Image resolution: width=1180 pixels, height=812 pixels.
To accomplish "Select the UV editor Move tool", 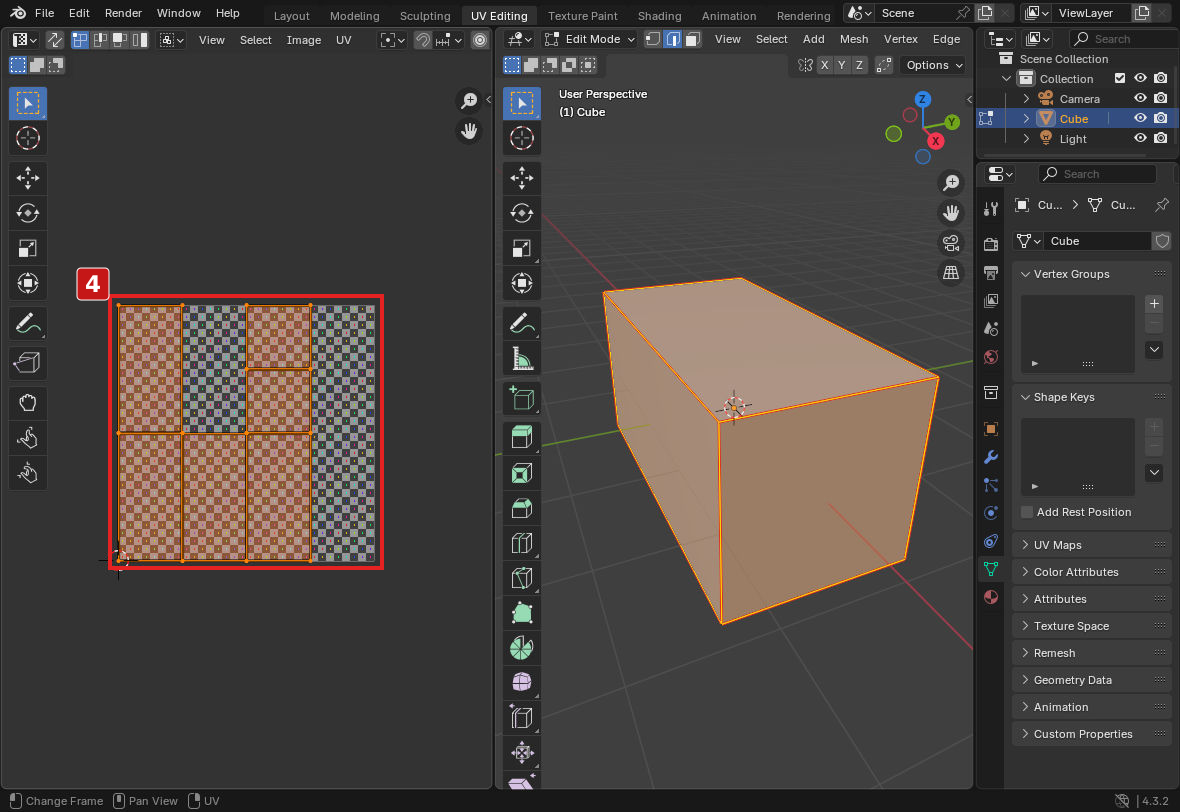I will (x=28, y=178).
